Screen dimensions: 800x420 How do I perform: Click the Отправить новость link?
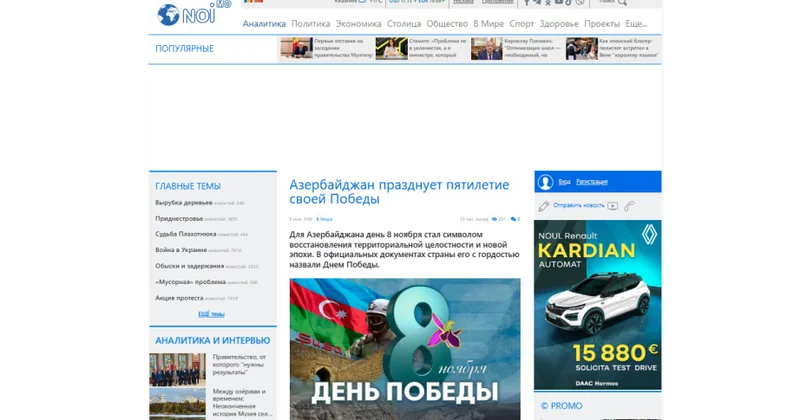(x=579, y=205)
